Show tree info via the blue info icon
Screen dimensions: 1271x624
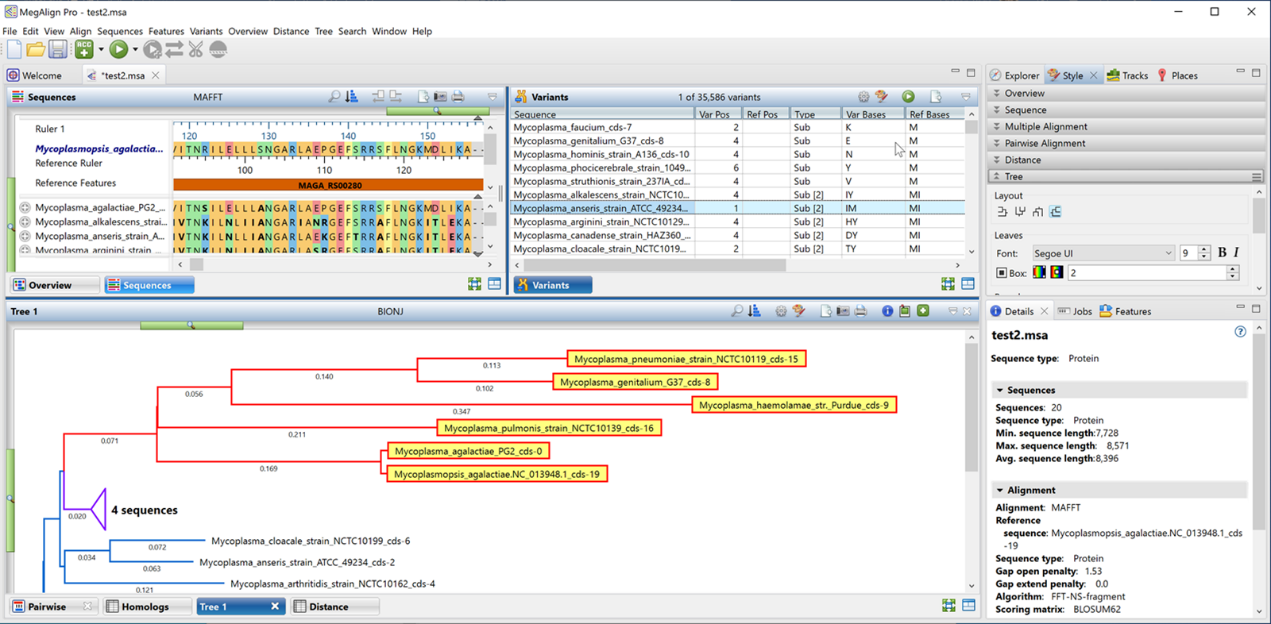888,311
